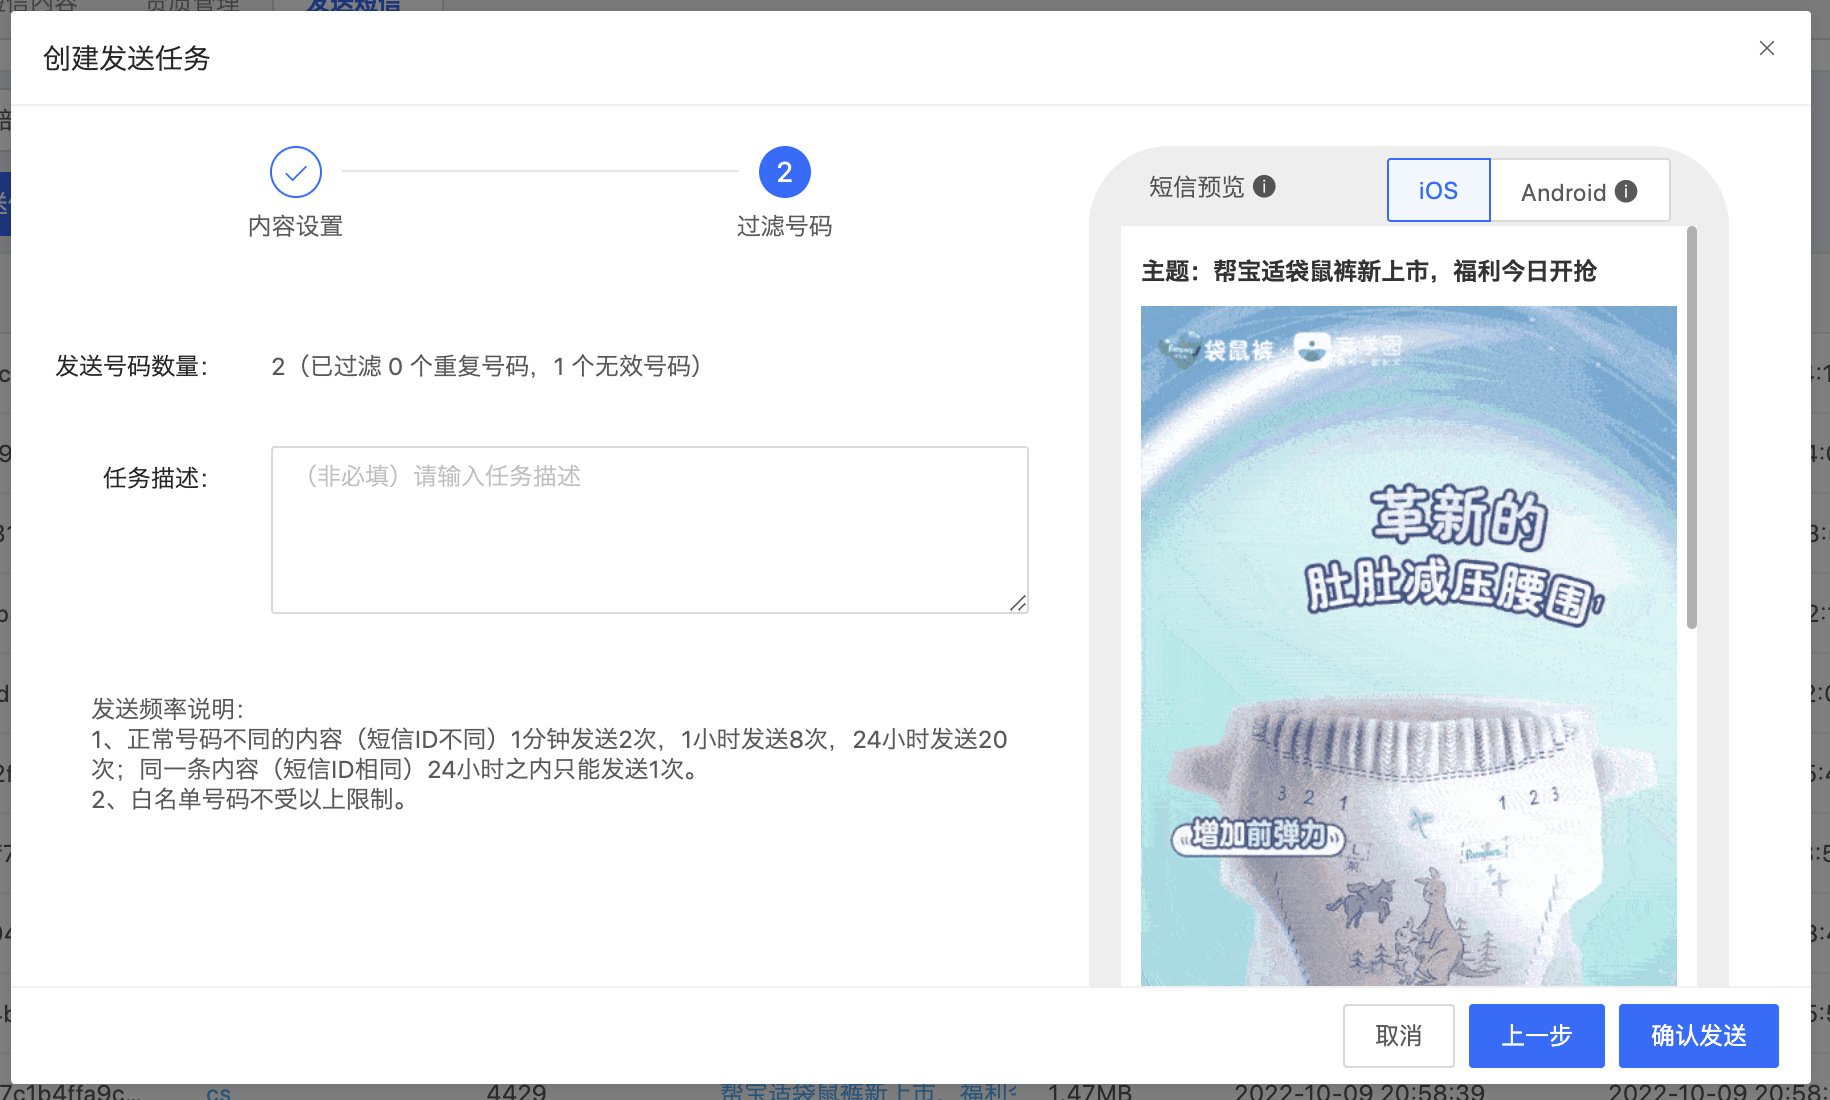Click info icon beside Android
Viewport: 1830px width, 1100px height.
[x=1626, y=191]
